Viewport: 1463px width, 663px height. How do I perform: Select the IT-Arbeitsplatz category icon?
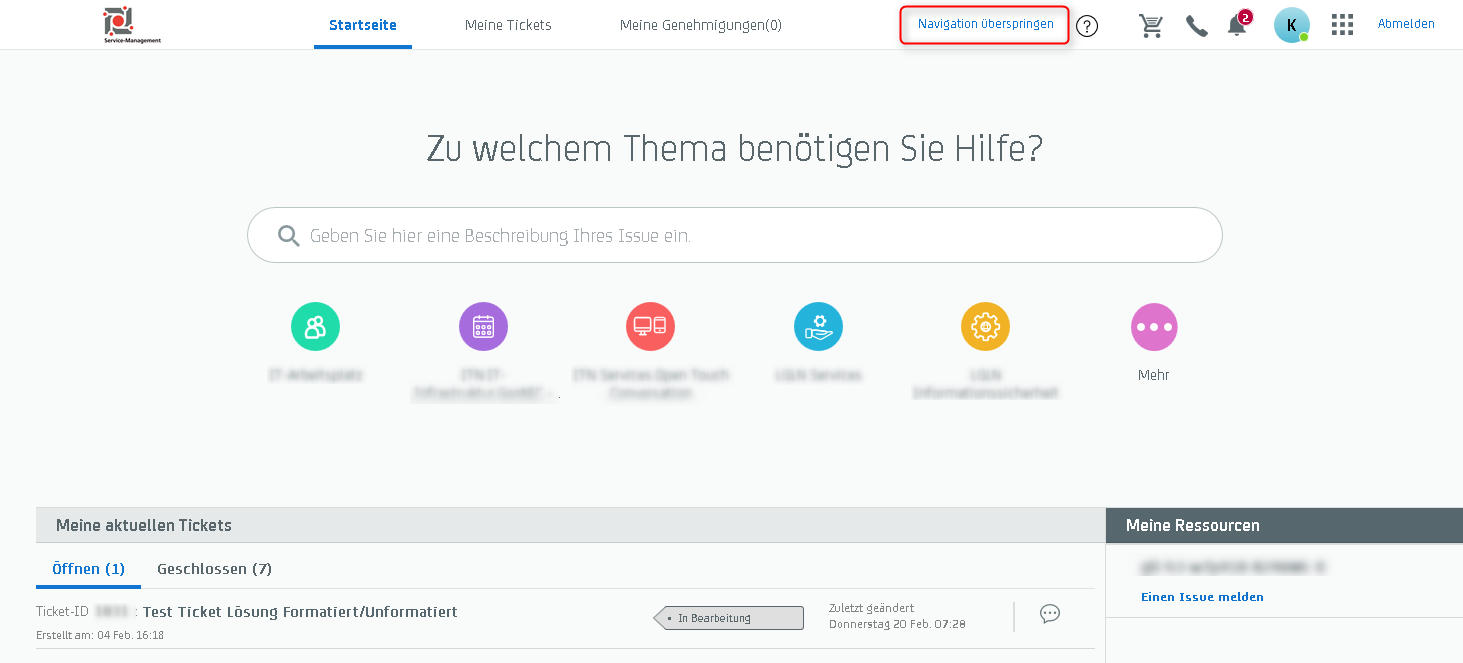[315, 326]
